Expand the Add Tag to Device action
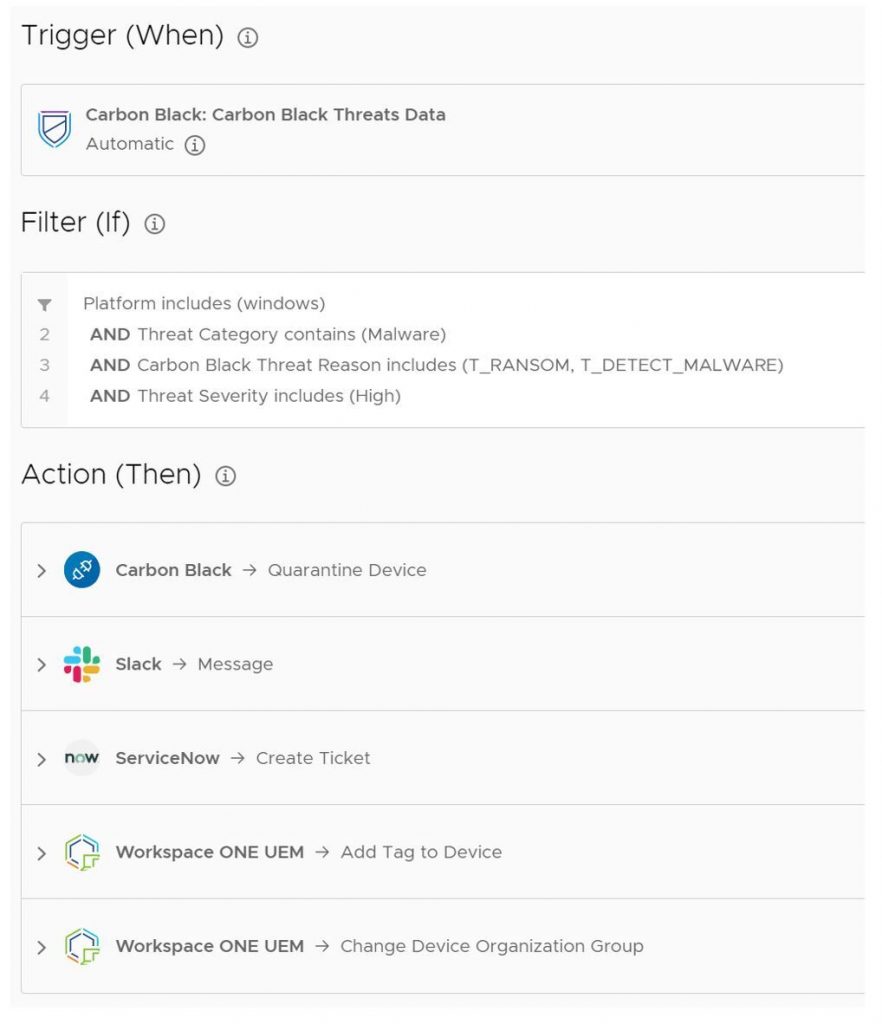882x1024 pixels. pos(41,853)
